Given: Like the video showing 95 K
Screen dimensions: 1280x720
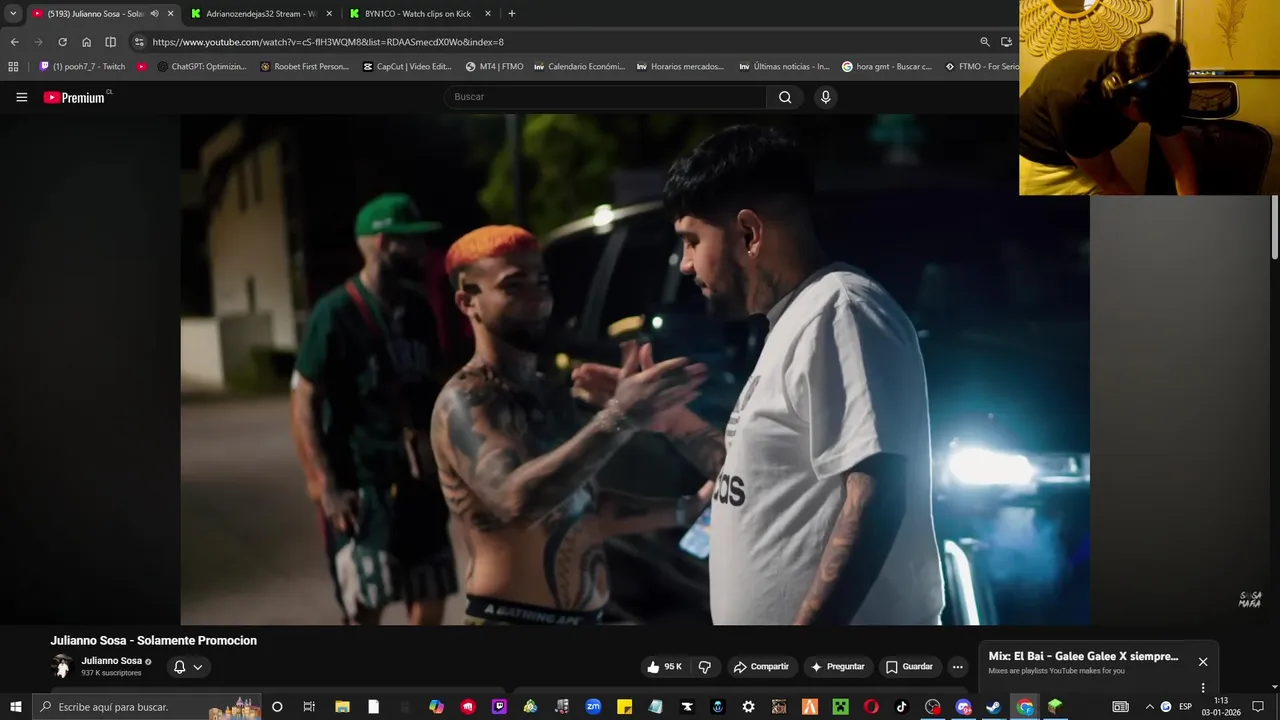Looking at the screenshot, I should (664, 667).
